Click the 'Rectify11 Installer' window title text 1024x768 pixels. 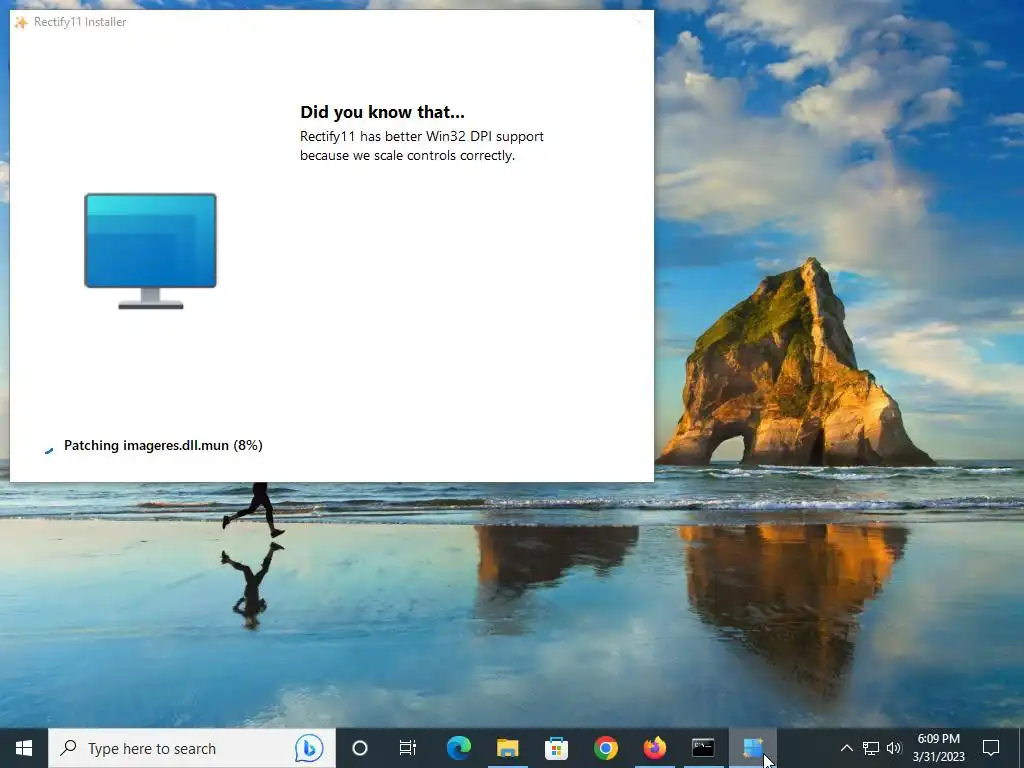click(x=80, y=22)
